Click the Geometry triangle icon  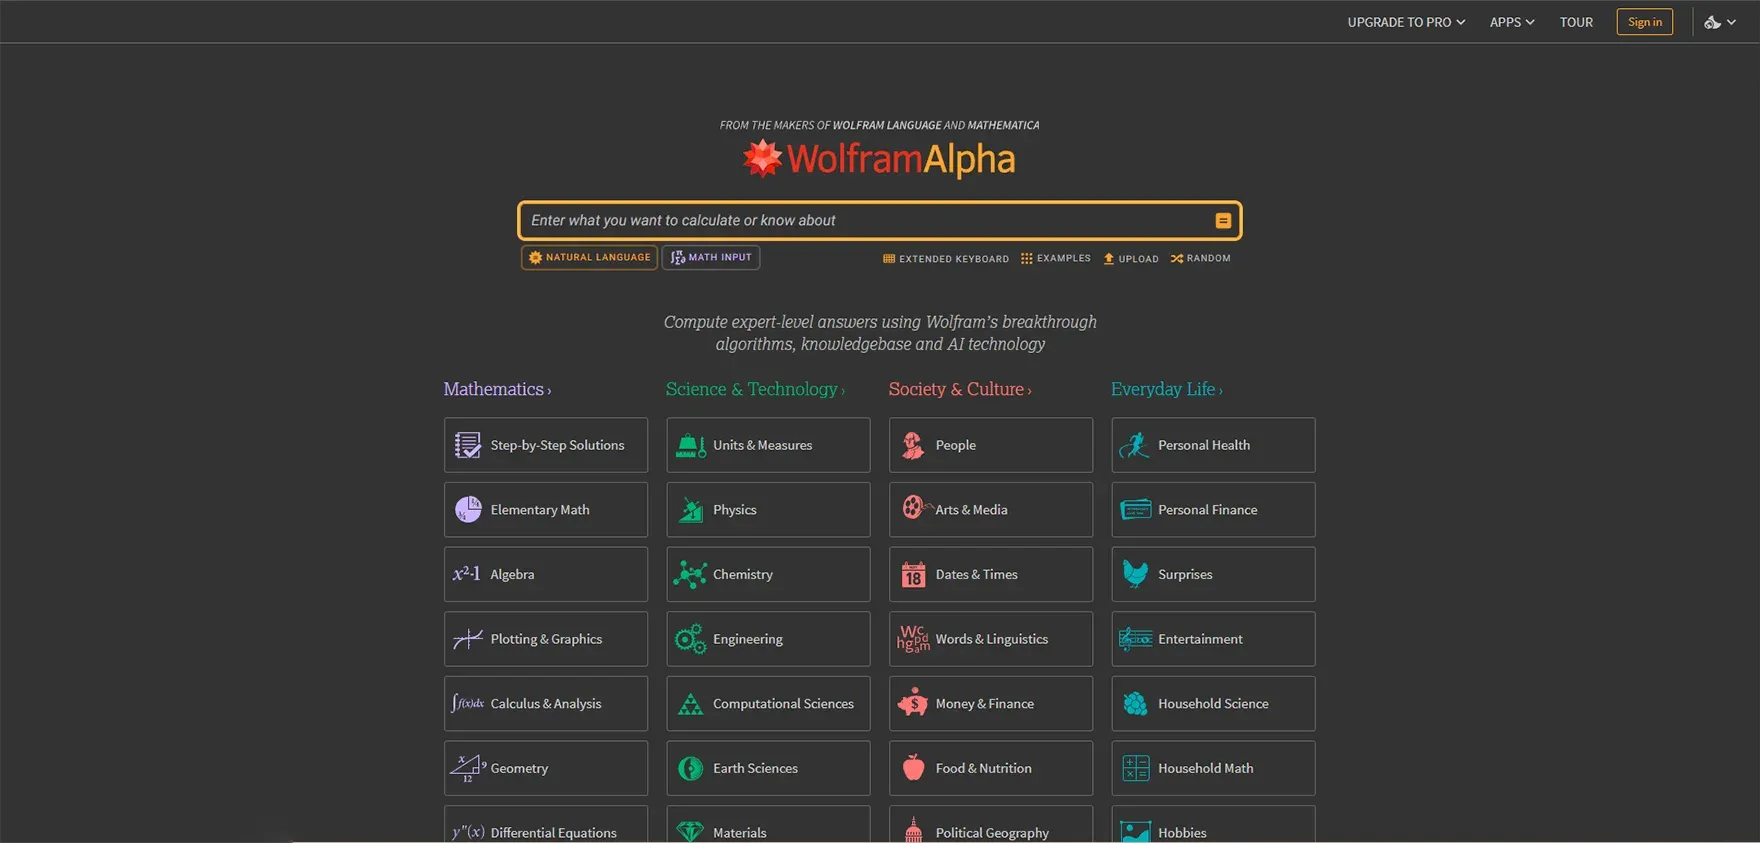[x=467, y=768]
